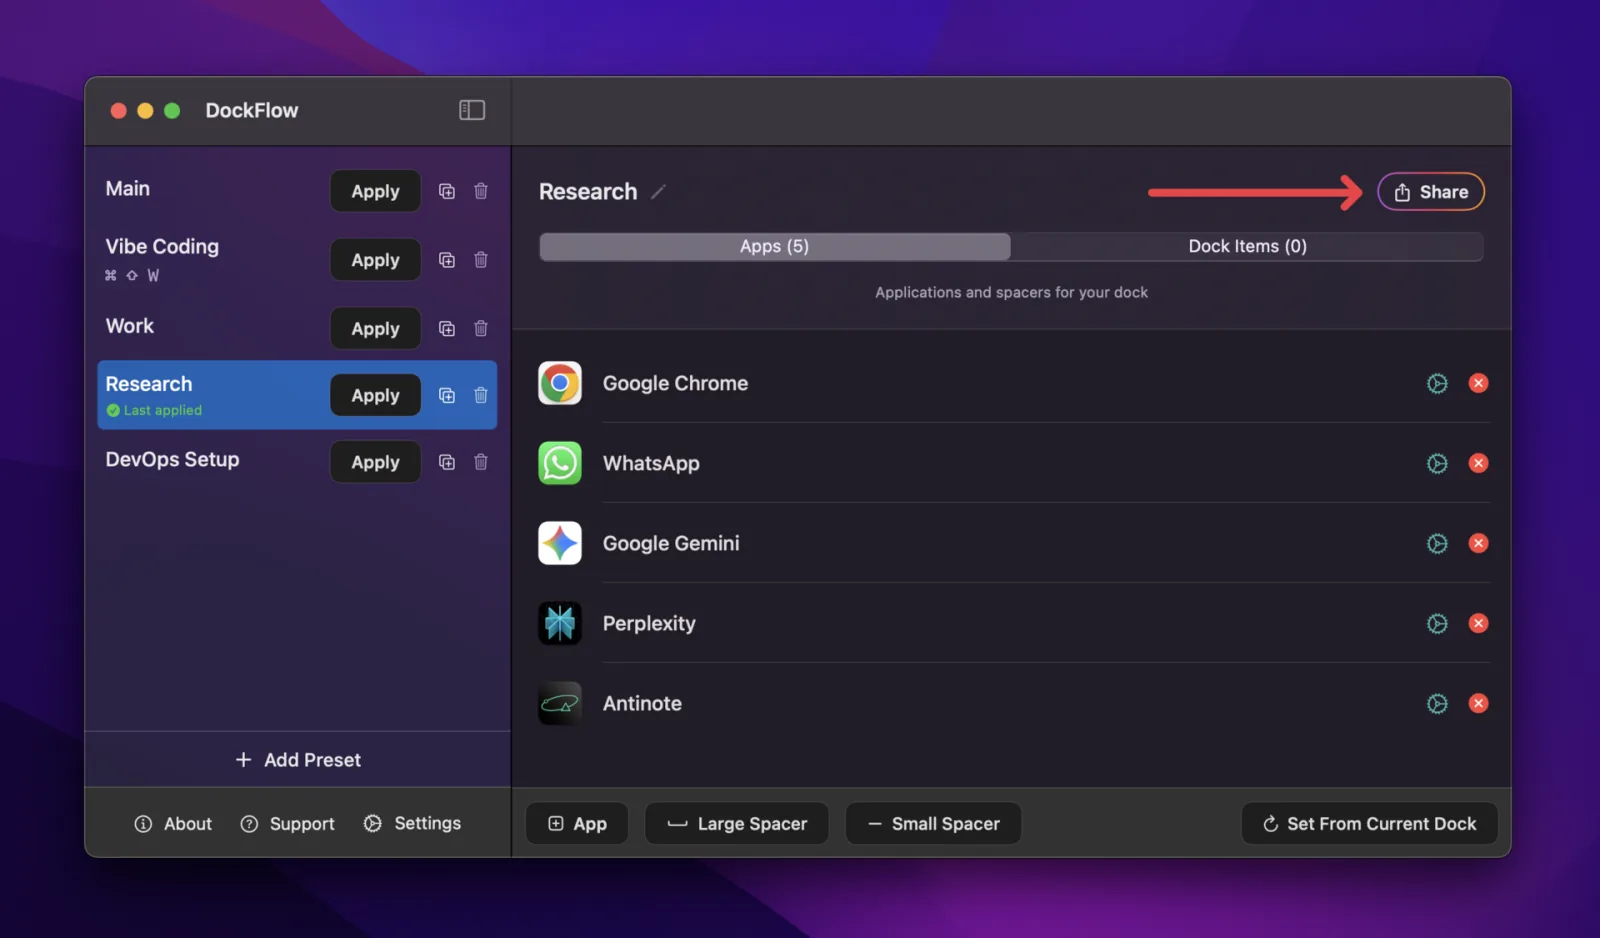The width and height of the screenshot is (1600, 938).
Task: Delete the Main preset
Action: pyautogui.click(x=481, y=191)
